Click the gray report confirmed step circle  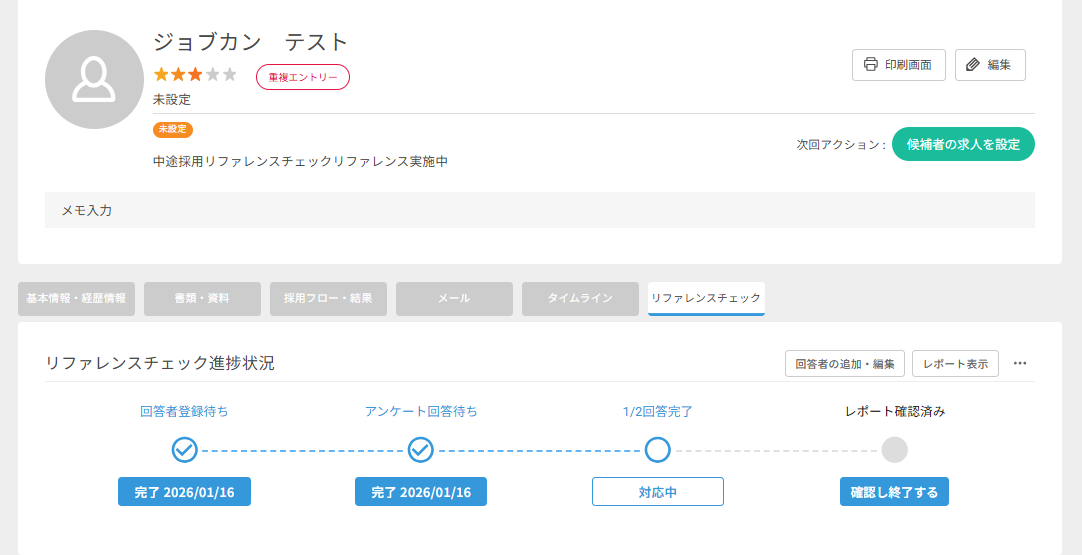[894, 450]
